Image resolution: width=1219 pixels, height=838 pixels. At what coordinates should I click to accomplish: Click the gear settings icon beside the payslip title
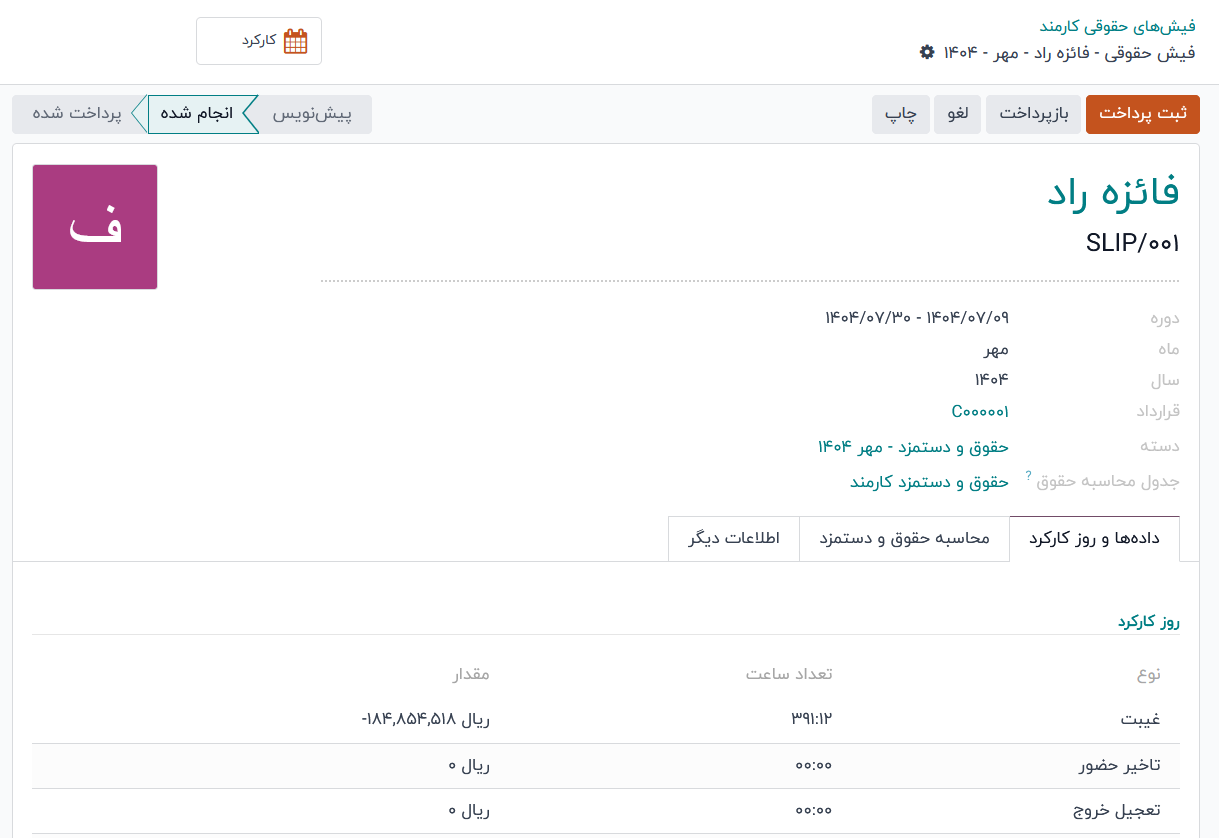pyautogui.click(x=927, y=52)
